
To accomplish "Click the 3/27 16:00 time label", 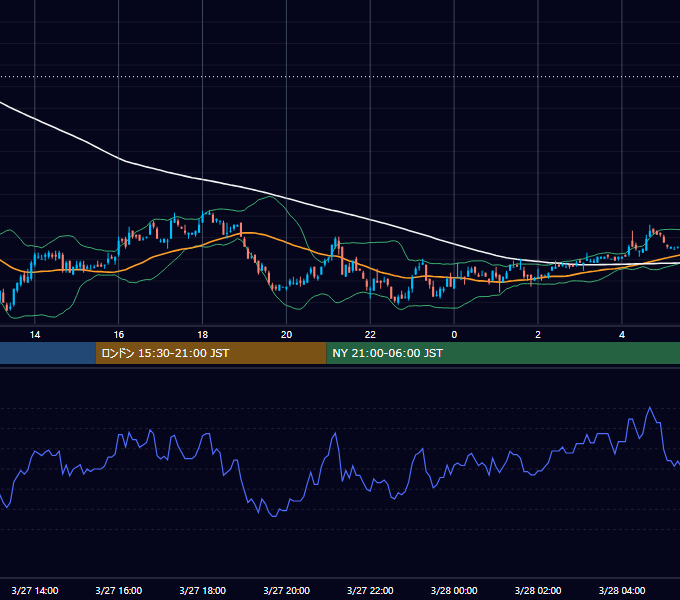I will pyautogui.click(x=118, y=590).
